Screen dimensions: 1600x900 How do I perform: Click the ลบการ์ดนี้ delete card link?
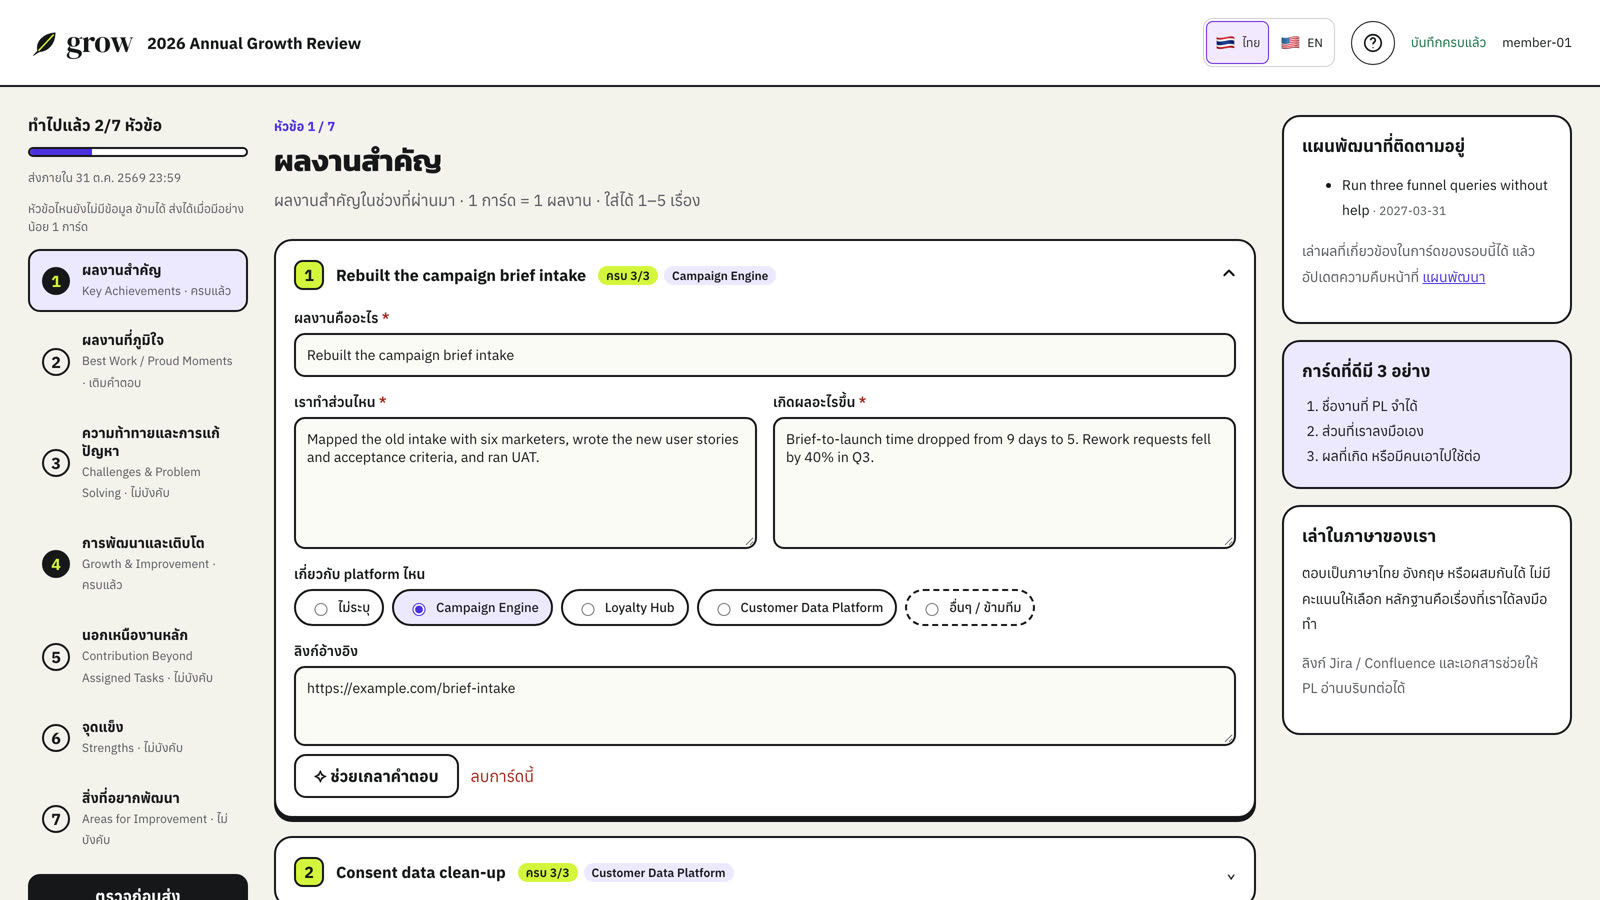pos(502,776)
